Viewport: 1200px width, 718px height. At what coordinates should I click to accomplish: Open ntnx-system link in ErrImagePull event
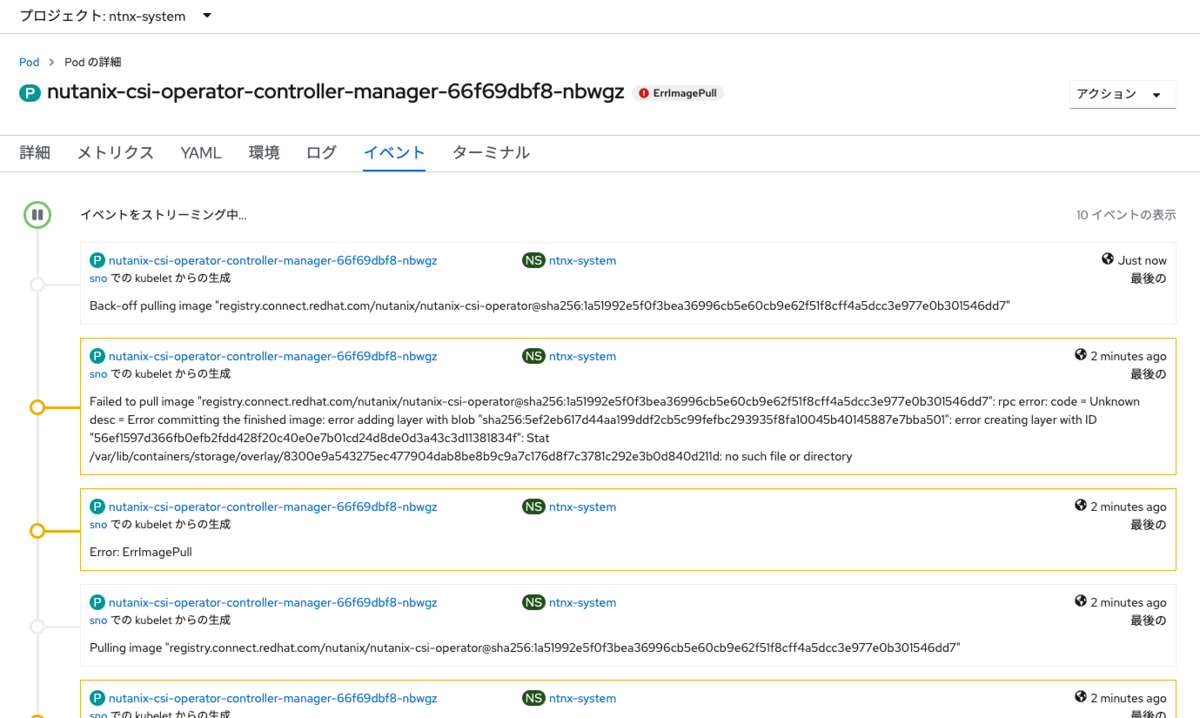click(x=582, y=507)
